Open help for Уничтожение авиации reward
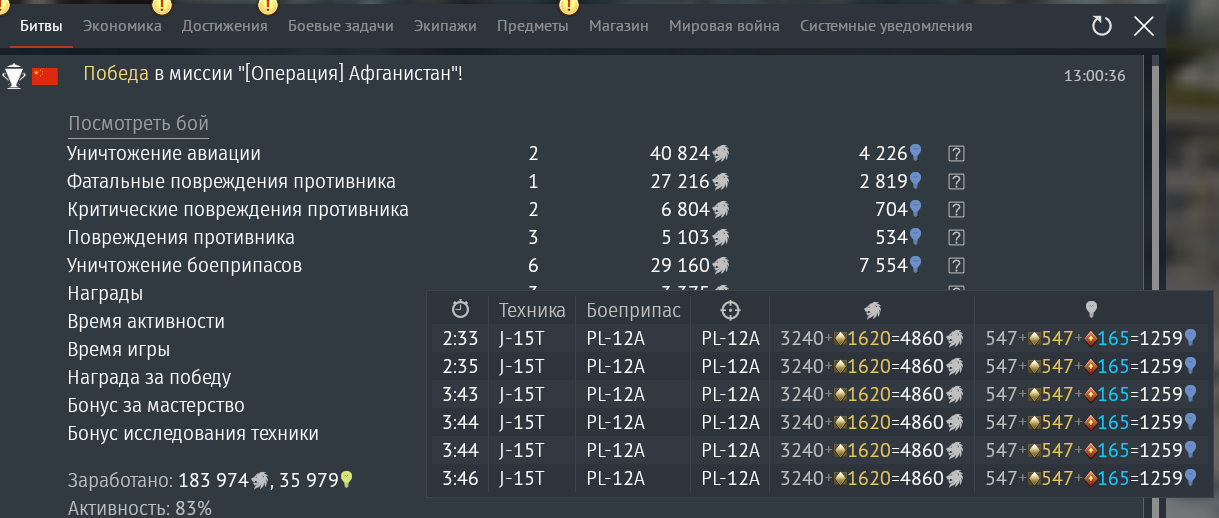This screenshot has width=1219, height=518. coord(956,154)
